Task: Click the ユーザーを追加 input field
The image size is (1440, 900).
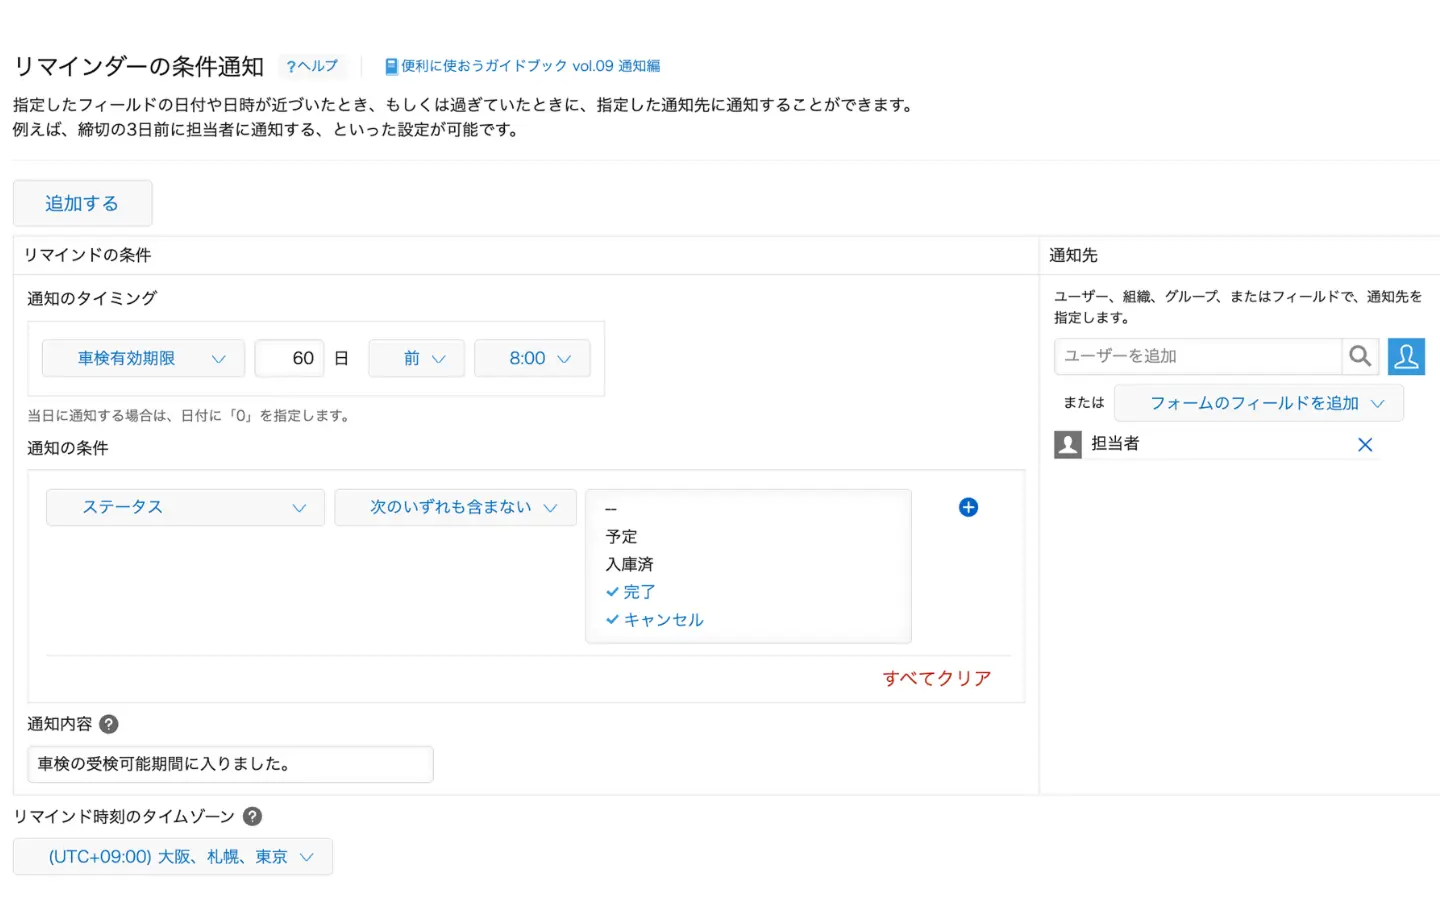Action: tap(1198, 356)
